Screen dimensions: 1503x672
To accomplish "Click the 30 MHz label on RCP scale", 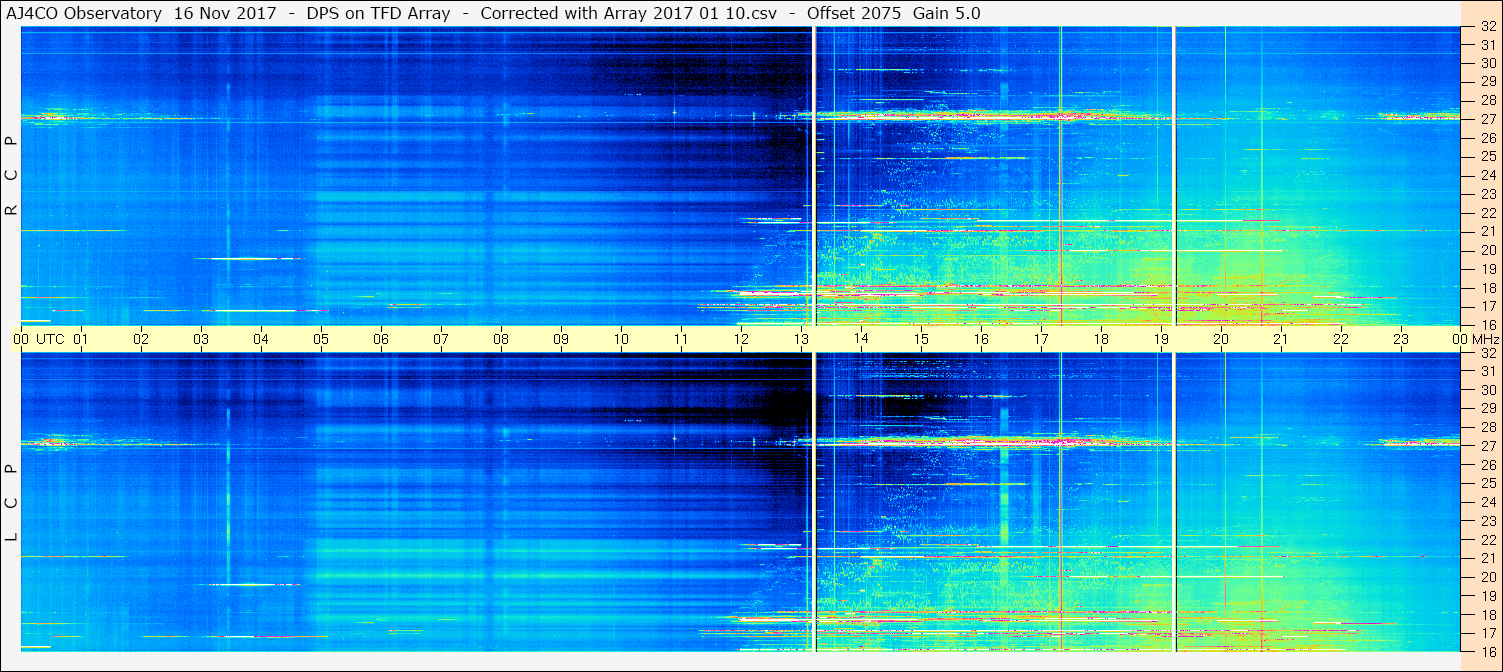I will (x=1487, y=63).
